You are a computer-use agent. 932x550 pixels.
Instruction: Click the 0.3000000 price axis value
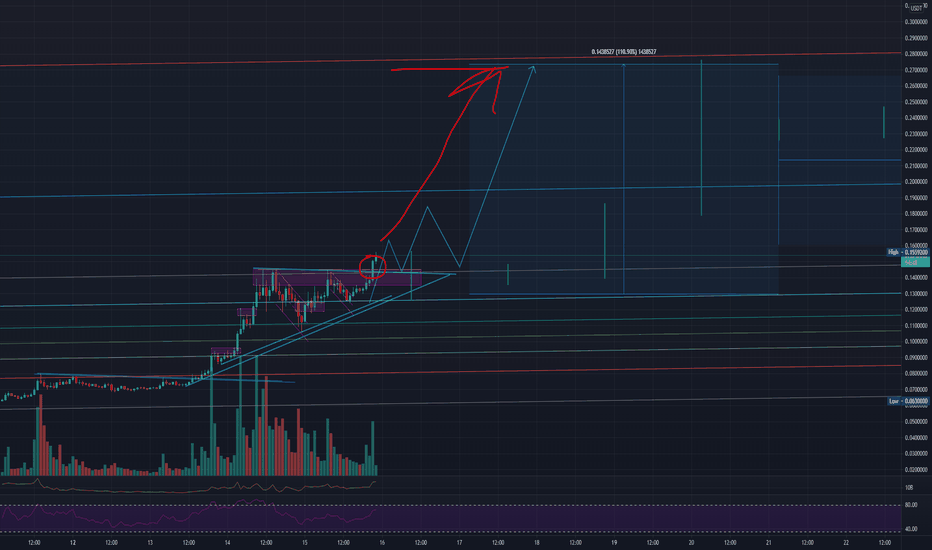(x=916, y=22)
